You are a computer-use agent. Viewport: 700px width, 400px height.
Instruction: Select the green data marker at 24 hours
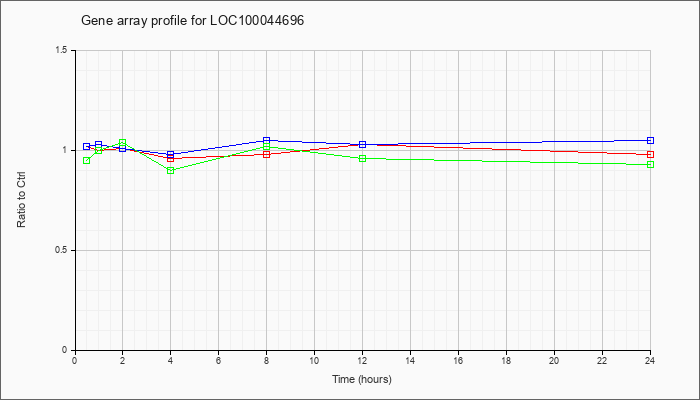tap(650, 164)
